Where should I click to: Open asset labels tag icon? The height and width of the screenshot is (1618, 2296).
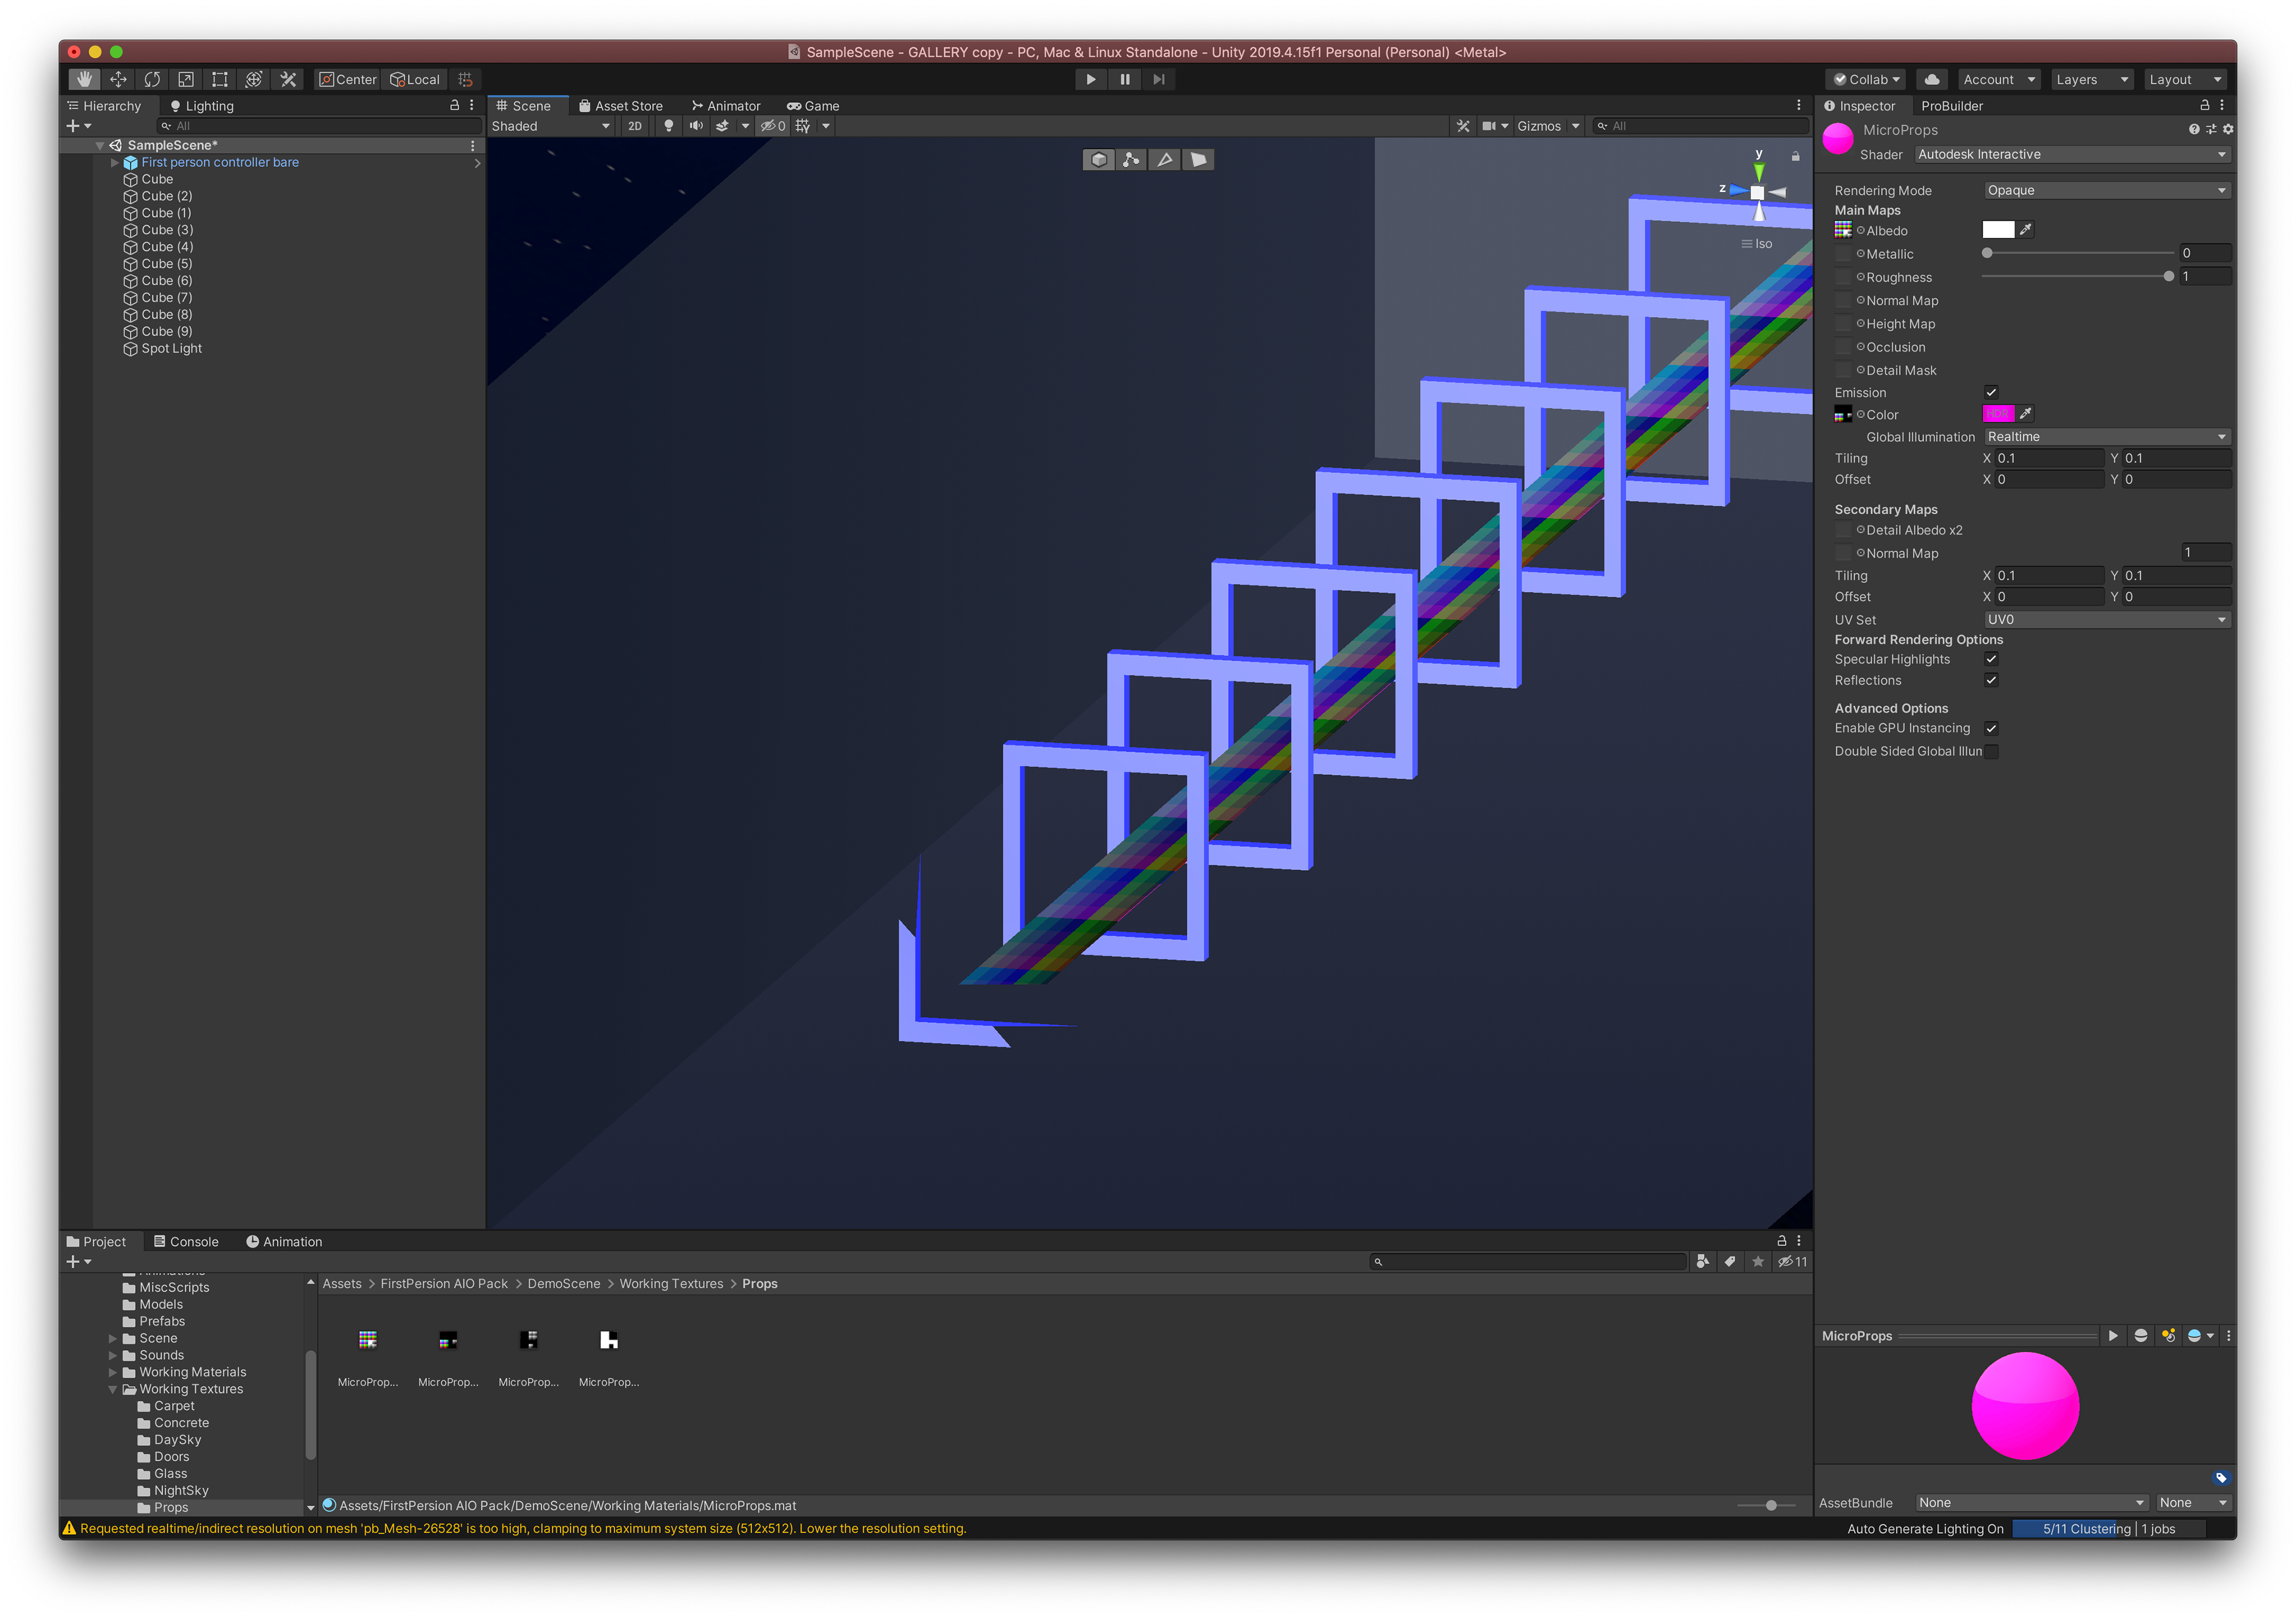click(2221, 1478)
